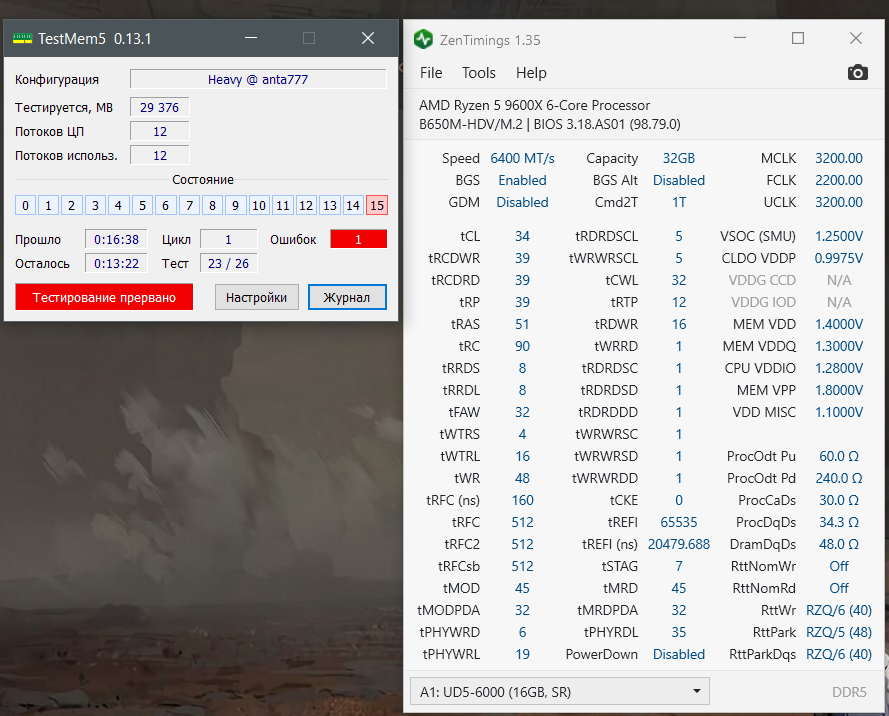Viewport: 889px width, 716px height.
Task: Click the tPHYRDL value 35
Action: [679, 632]
